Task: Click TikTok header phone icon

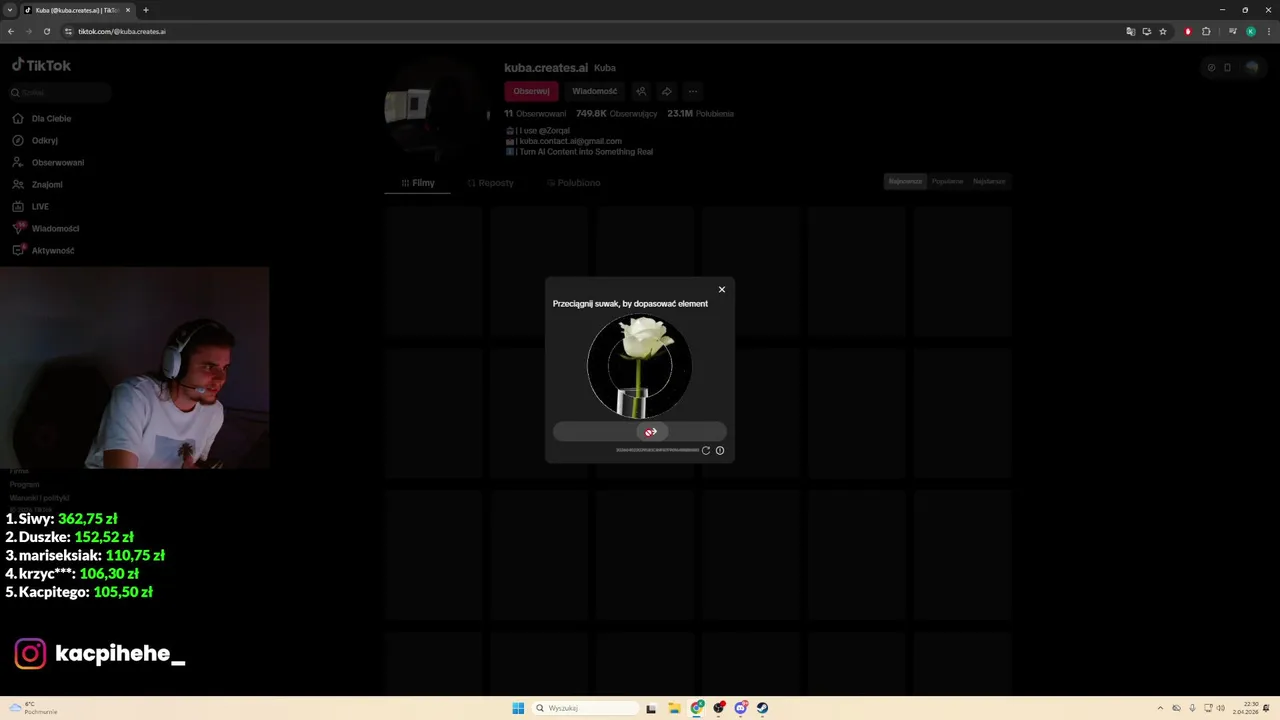Action: pos(1228,68)
